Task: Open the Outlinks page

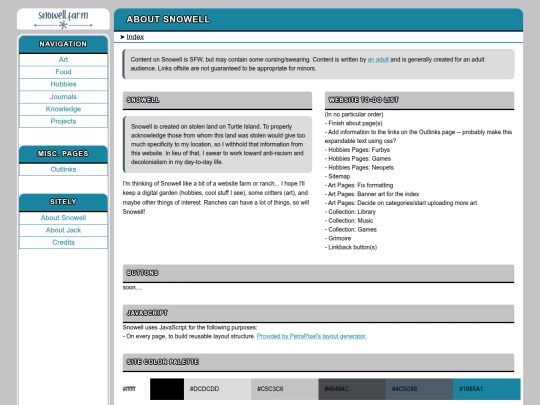Action: pos(63,169)
